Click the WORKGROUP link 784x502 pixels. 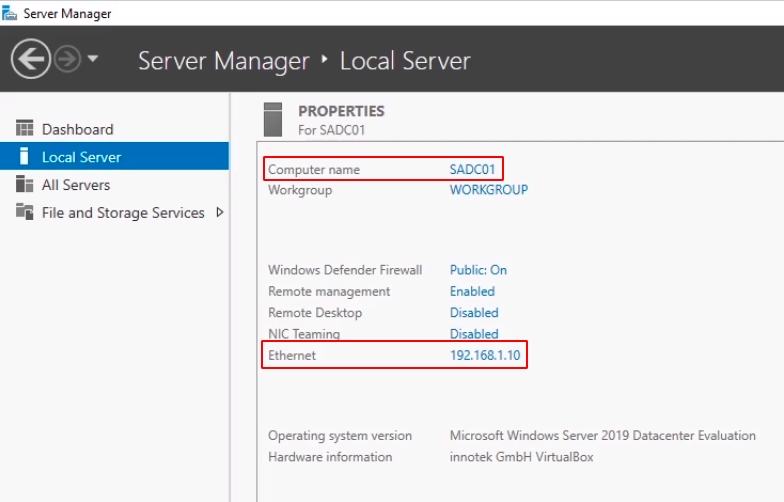tap(488, 190)
